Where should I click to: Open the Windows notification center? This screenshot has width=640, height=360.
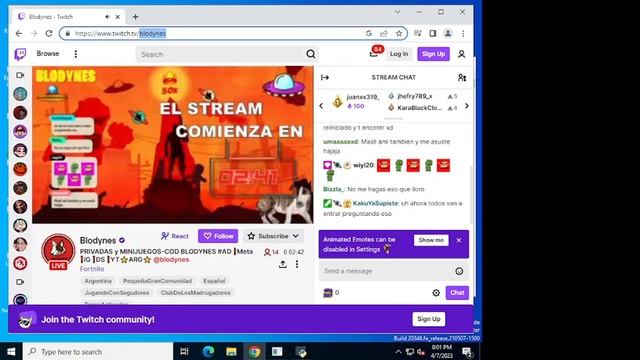pyautogui.click(x=467, y=352)
